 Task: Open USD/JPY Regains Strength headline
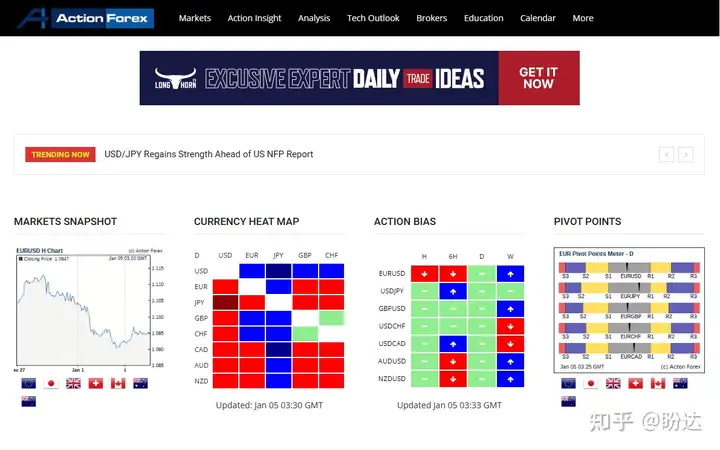(x=208, y=154)
